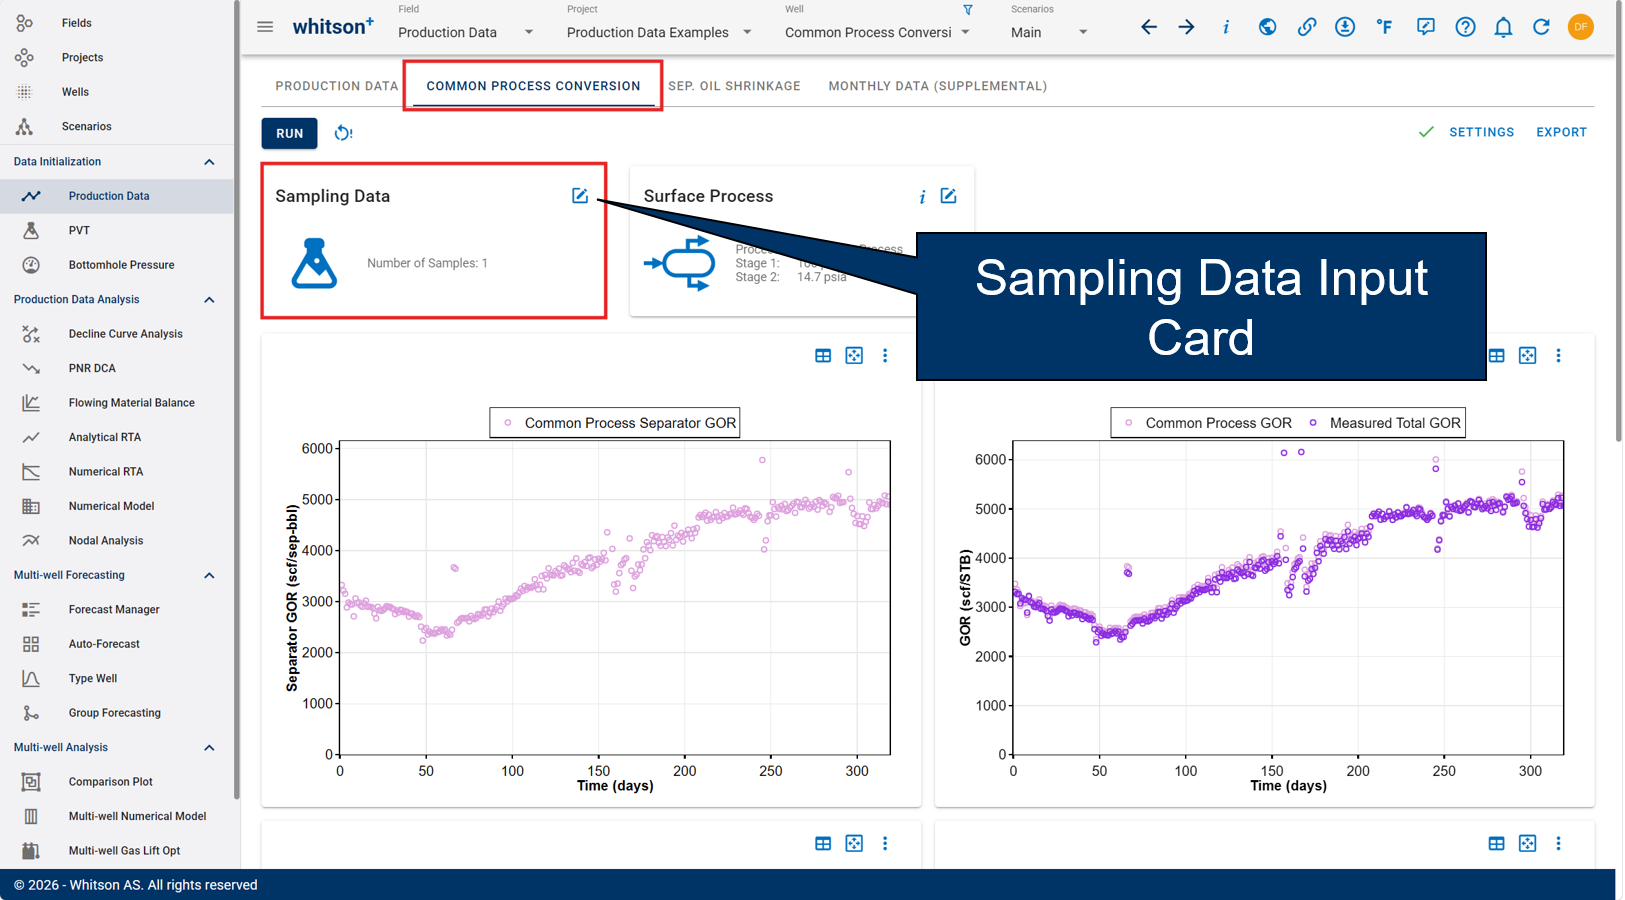Click the download icon in top bar
Screen dimensions: 1625x900
point(1345,27)
